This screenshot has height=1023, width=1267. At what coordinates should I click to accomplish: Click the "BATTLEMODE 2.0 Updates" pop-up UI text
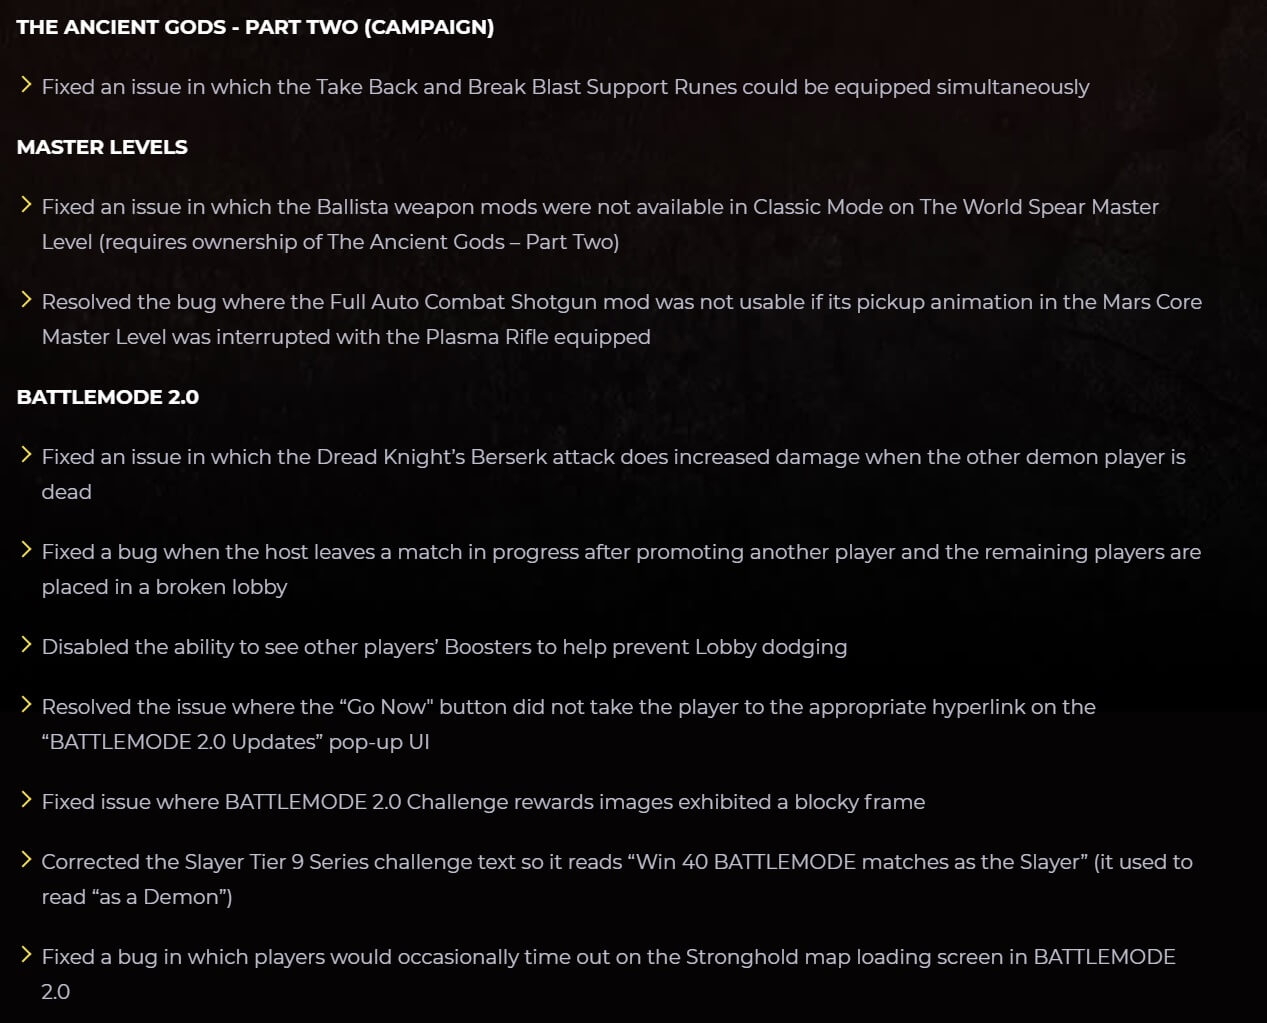point(235,742)
